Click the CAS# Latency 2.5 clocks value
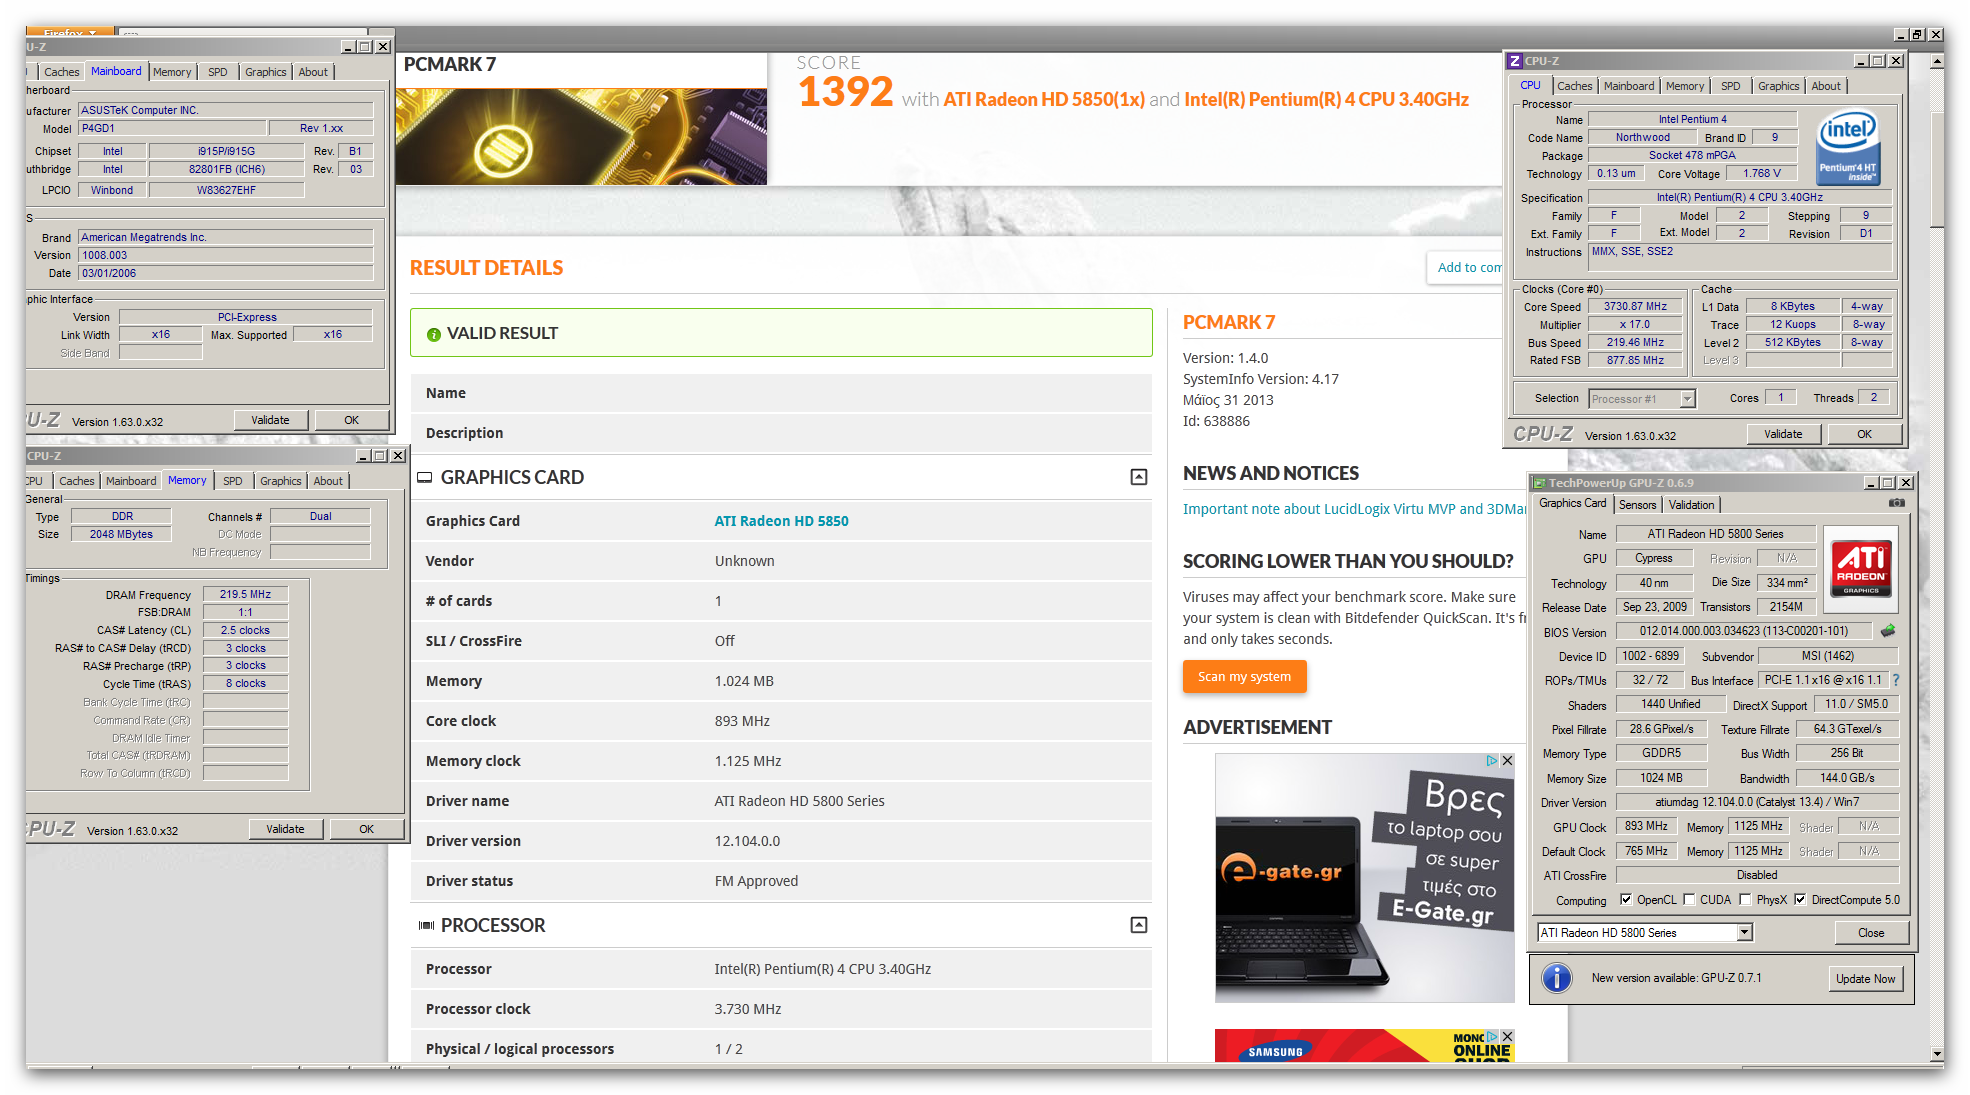Image resolution: width=1970 pixels, height=1095 pixels. 246,630
